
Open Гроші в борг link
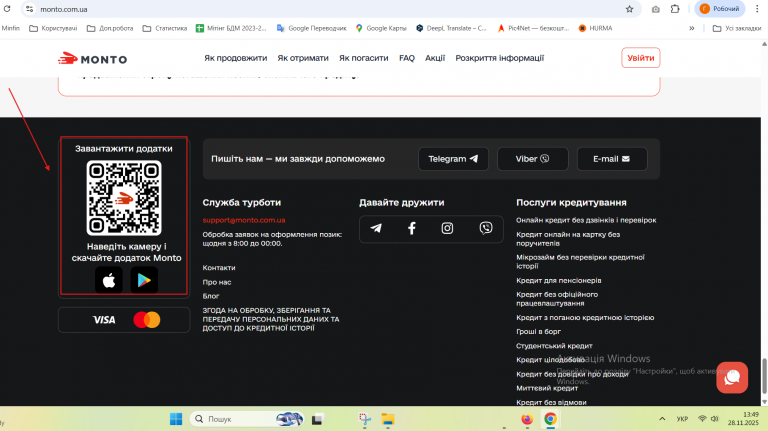(x=539, y=332)
